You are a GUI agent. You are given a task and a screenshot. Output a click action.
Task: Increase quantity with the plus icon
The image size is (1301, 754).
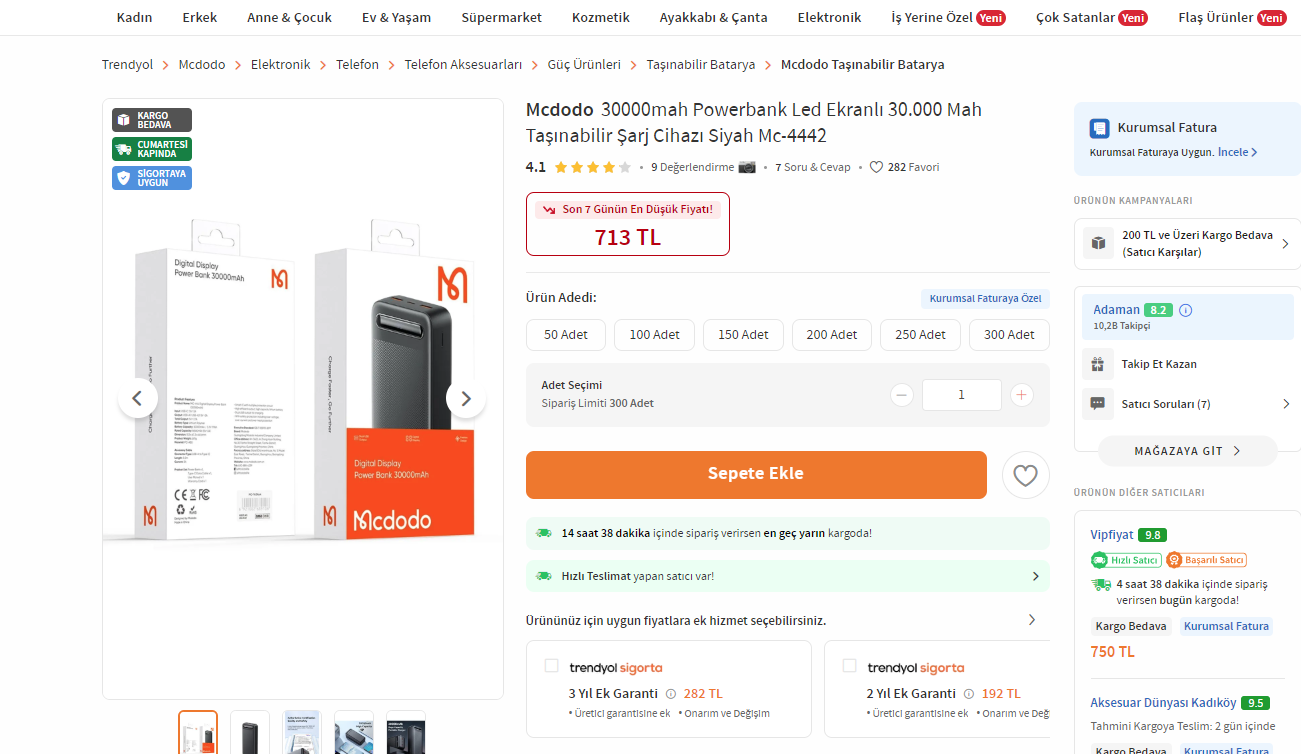(1021, 395)
